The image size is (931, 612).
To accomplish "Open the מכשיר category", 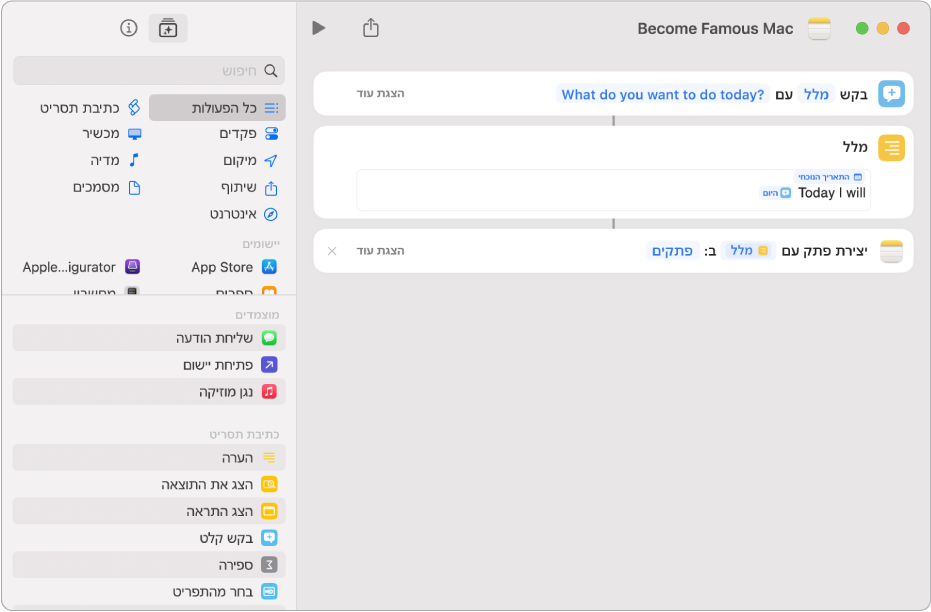I will point(112,134).
